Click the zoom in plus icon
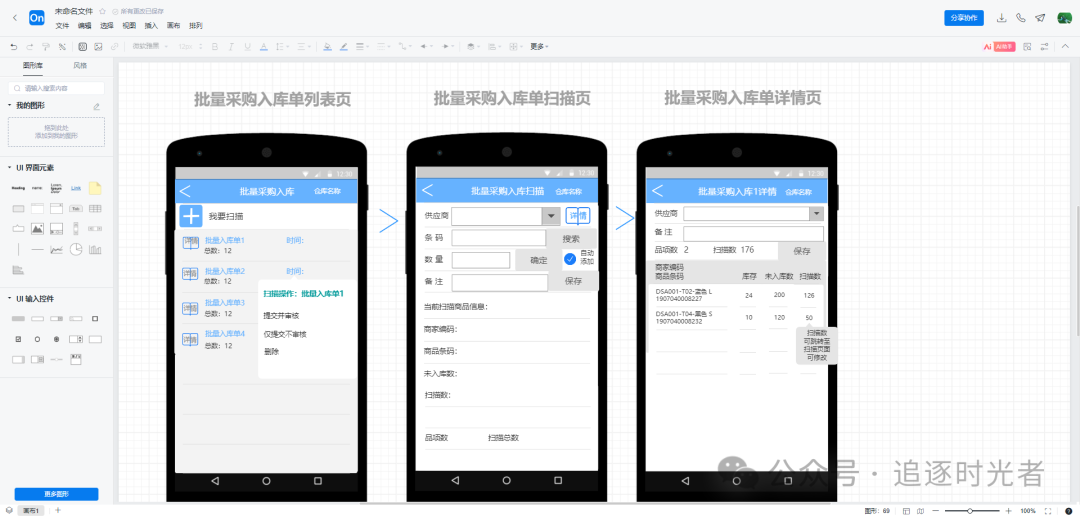Viewport: 1080px width, 517px height. (x=1008, y=511)
